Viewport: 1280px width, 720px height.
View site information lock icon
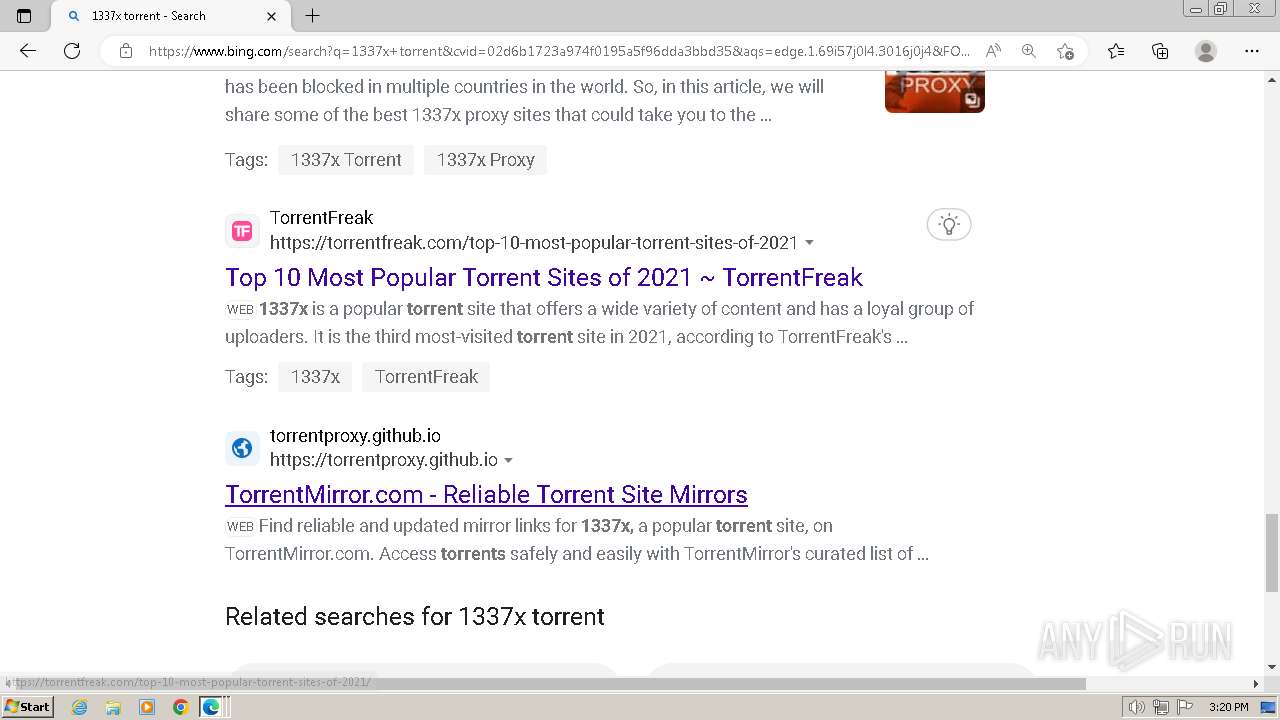click(x=126, y=51)
